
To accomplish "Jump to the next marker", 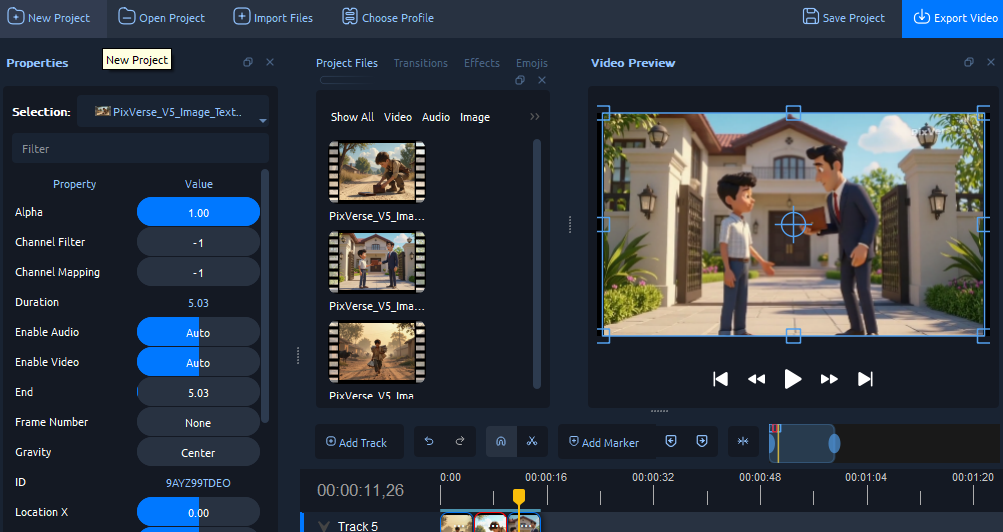I will coord(702,441).
